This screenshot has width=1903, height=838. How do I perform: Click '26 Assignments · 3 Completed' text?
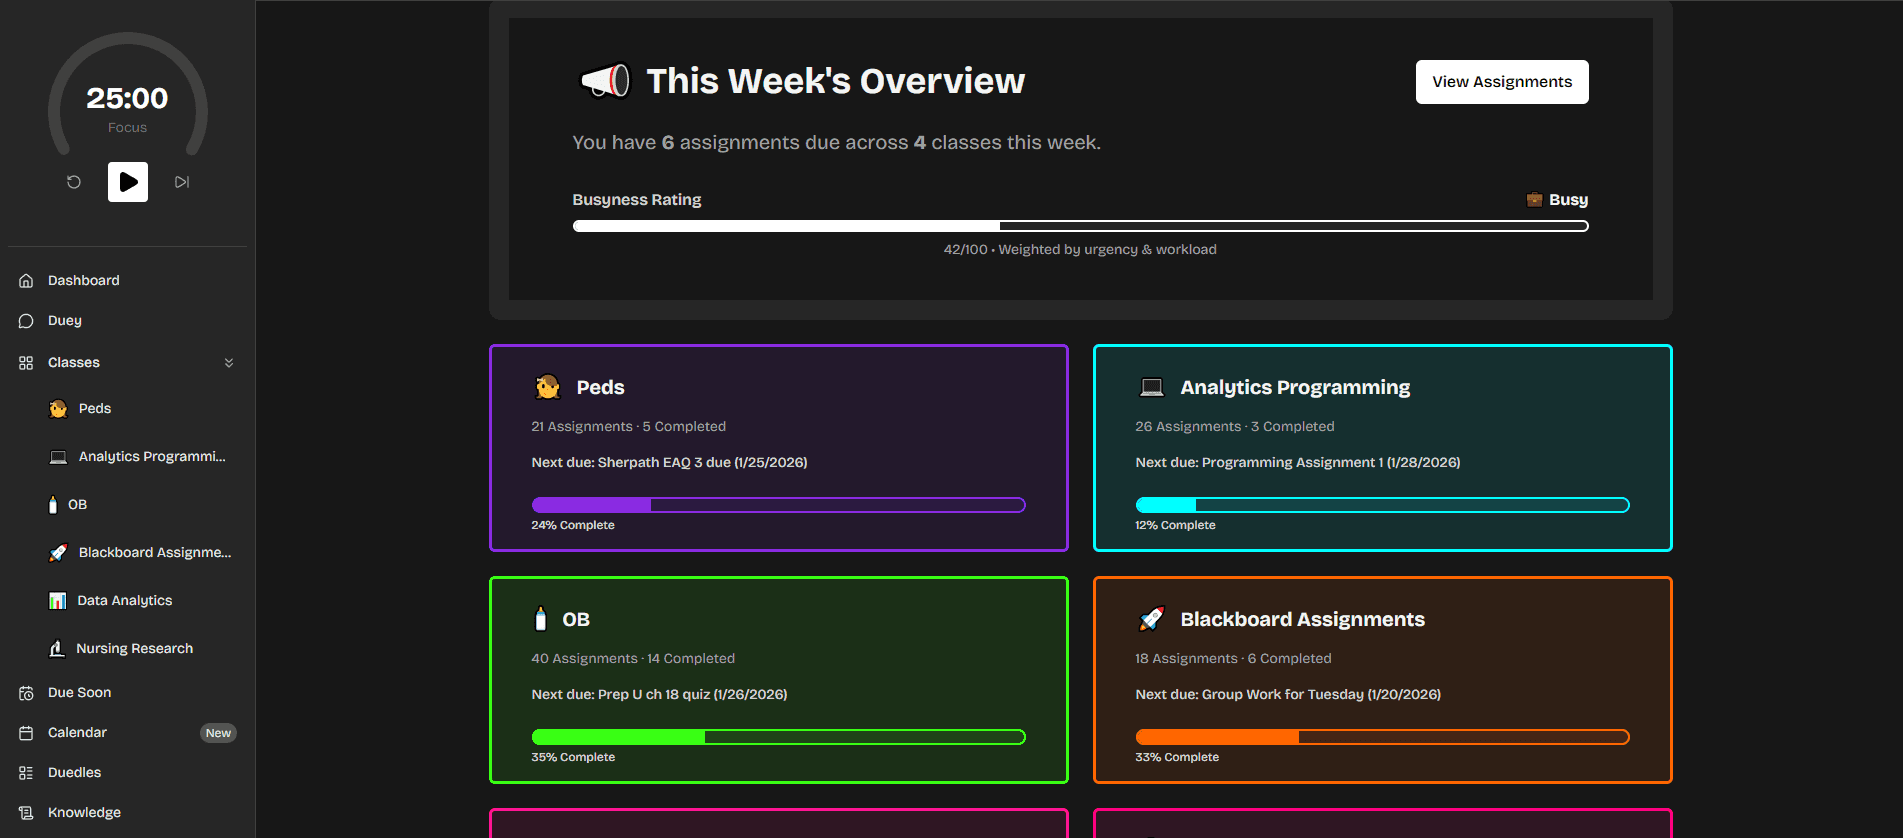tap(1235, 427)
